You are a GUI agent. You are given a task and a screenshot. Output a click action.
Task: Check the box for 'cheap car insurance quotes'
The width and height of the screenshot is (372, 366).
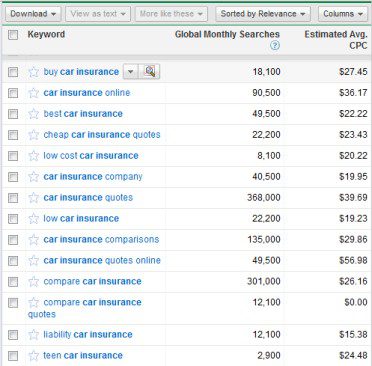tap(13, 135)
